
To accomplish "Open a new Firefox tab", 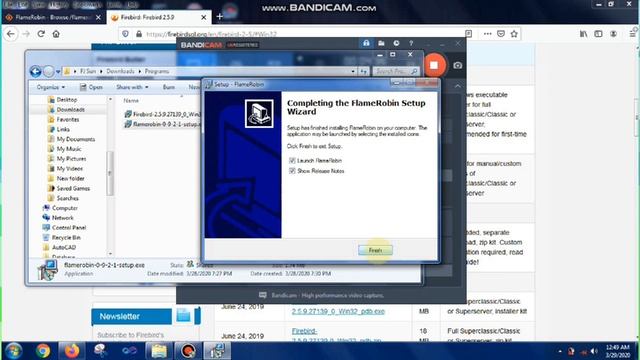I will point(220,17).
